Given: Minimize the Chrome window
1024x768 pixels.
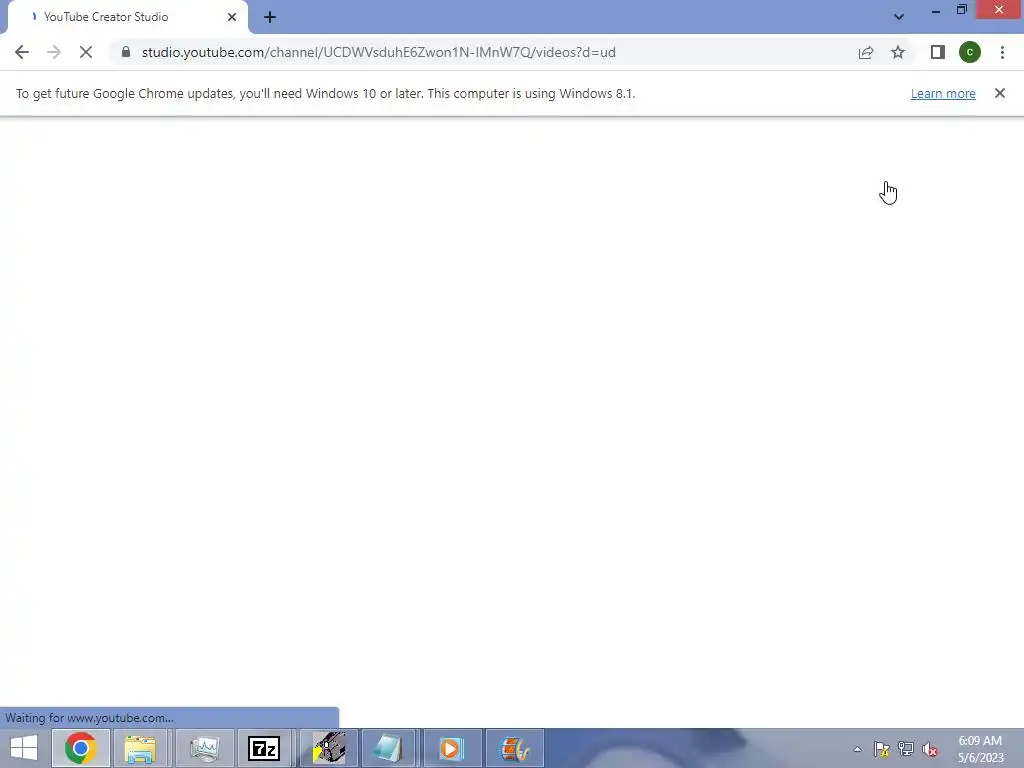Looking at the screenshot, I should pos(936,10).
